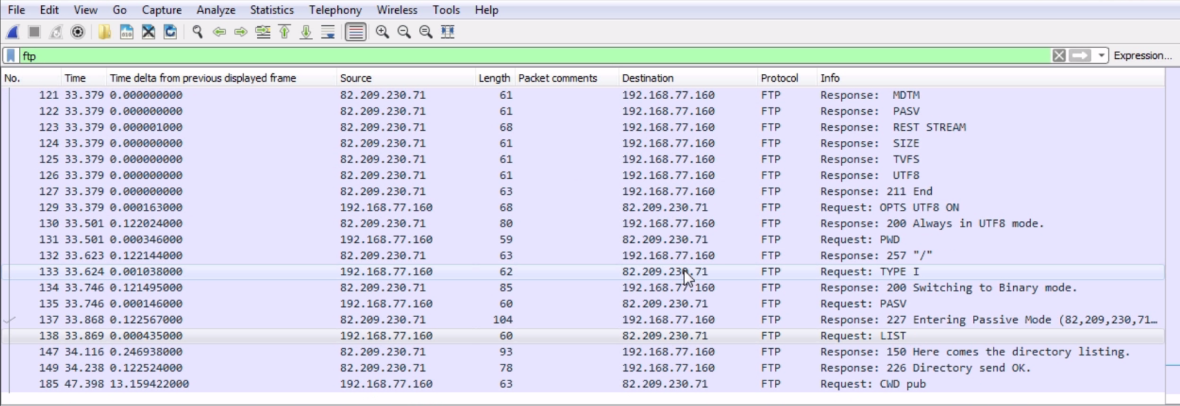This screenshot has height=406, width=1180.
Task: Find a packet with the magnifier icon
Action: tap(197, 32)
